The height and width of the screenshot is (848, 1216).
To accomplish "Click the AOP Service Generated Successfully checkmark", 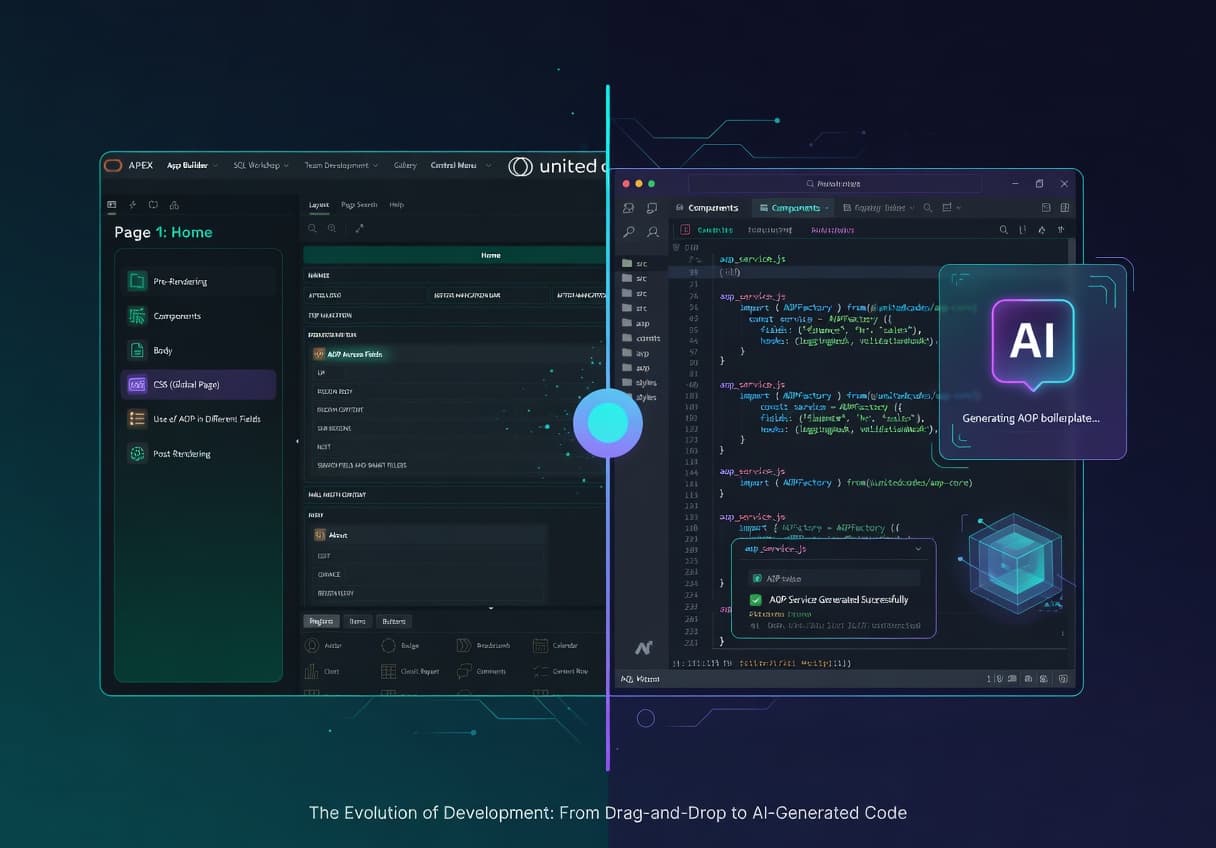I will click(x=755, y=600).
